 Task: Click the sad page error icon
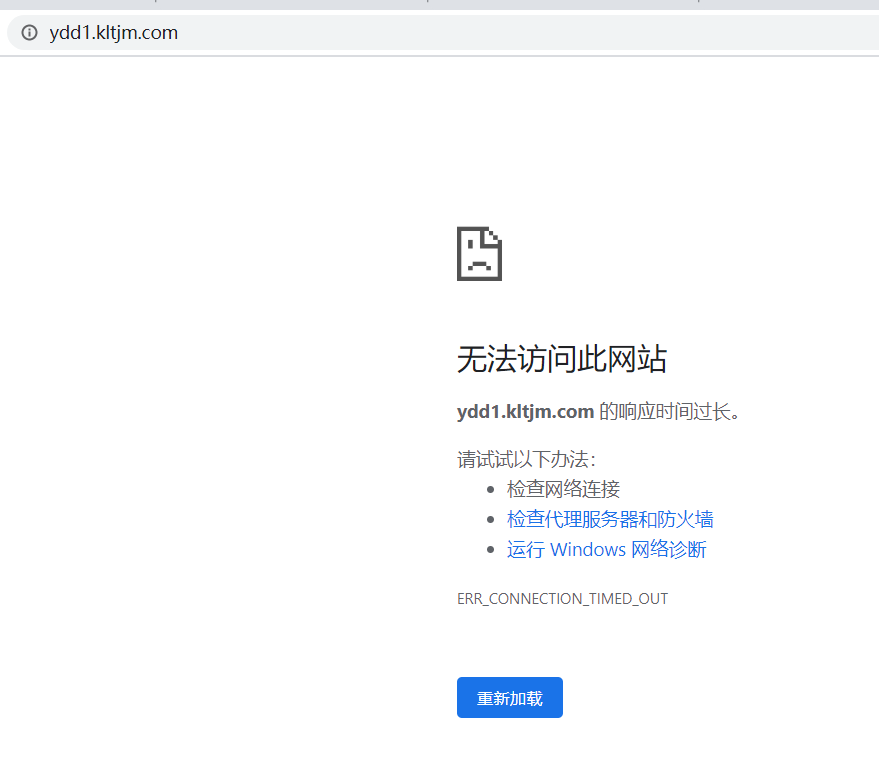(479, 253)
